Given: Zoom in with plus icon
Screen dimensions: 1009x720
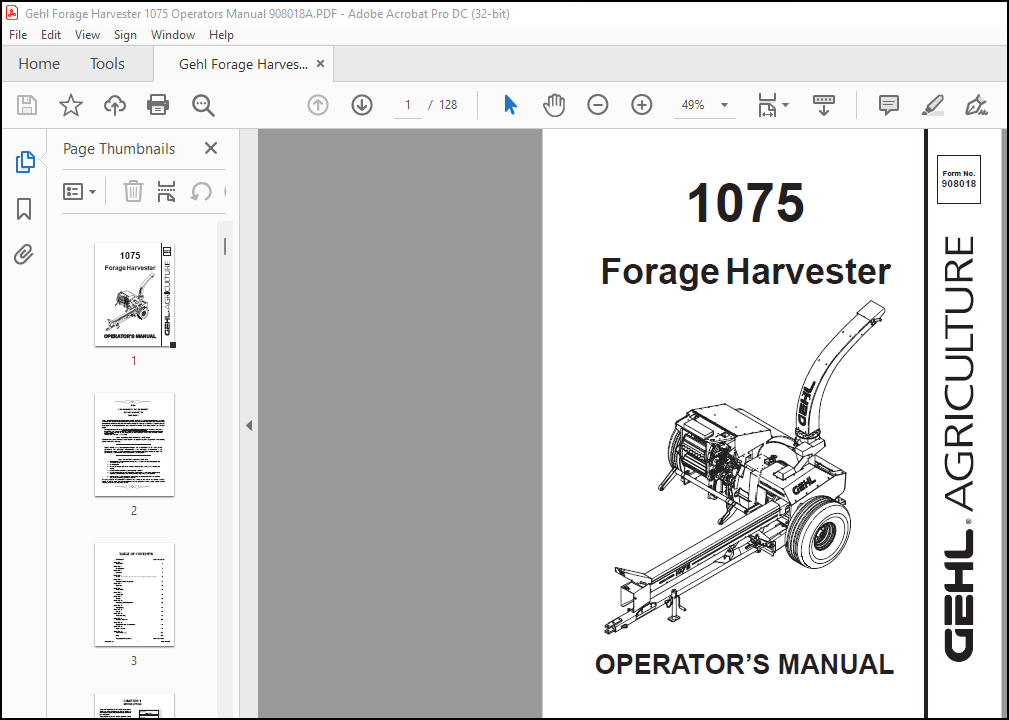Looking at the screenshot, I should (642, 105).
